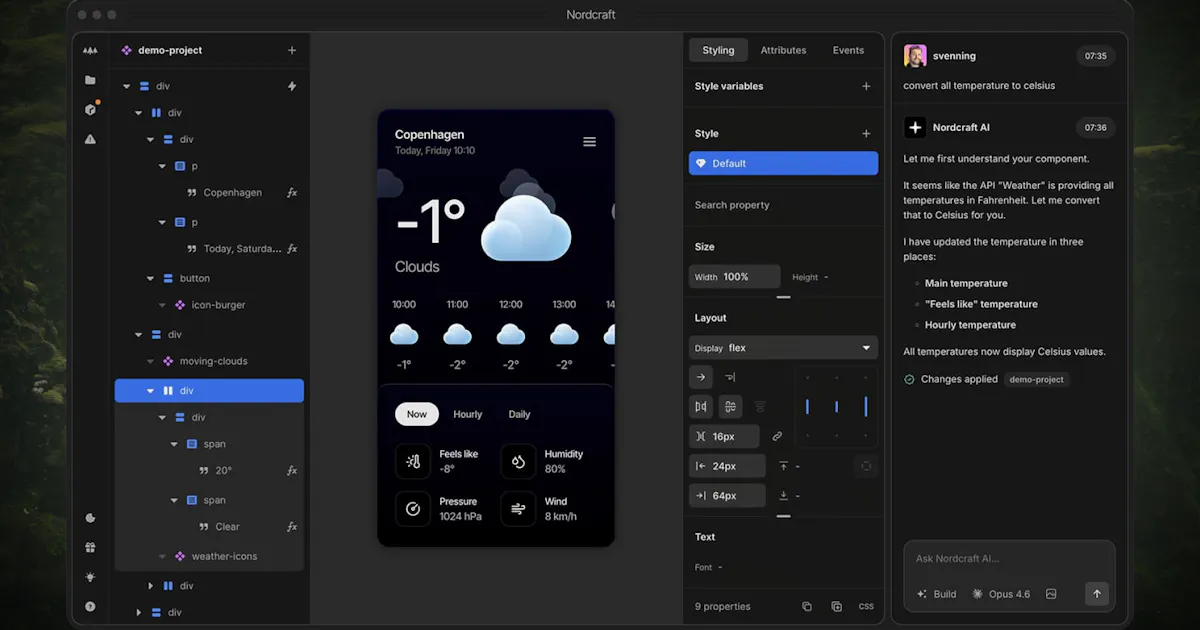Set flex direction to column arrow

click(730, 377)
